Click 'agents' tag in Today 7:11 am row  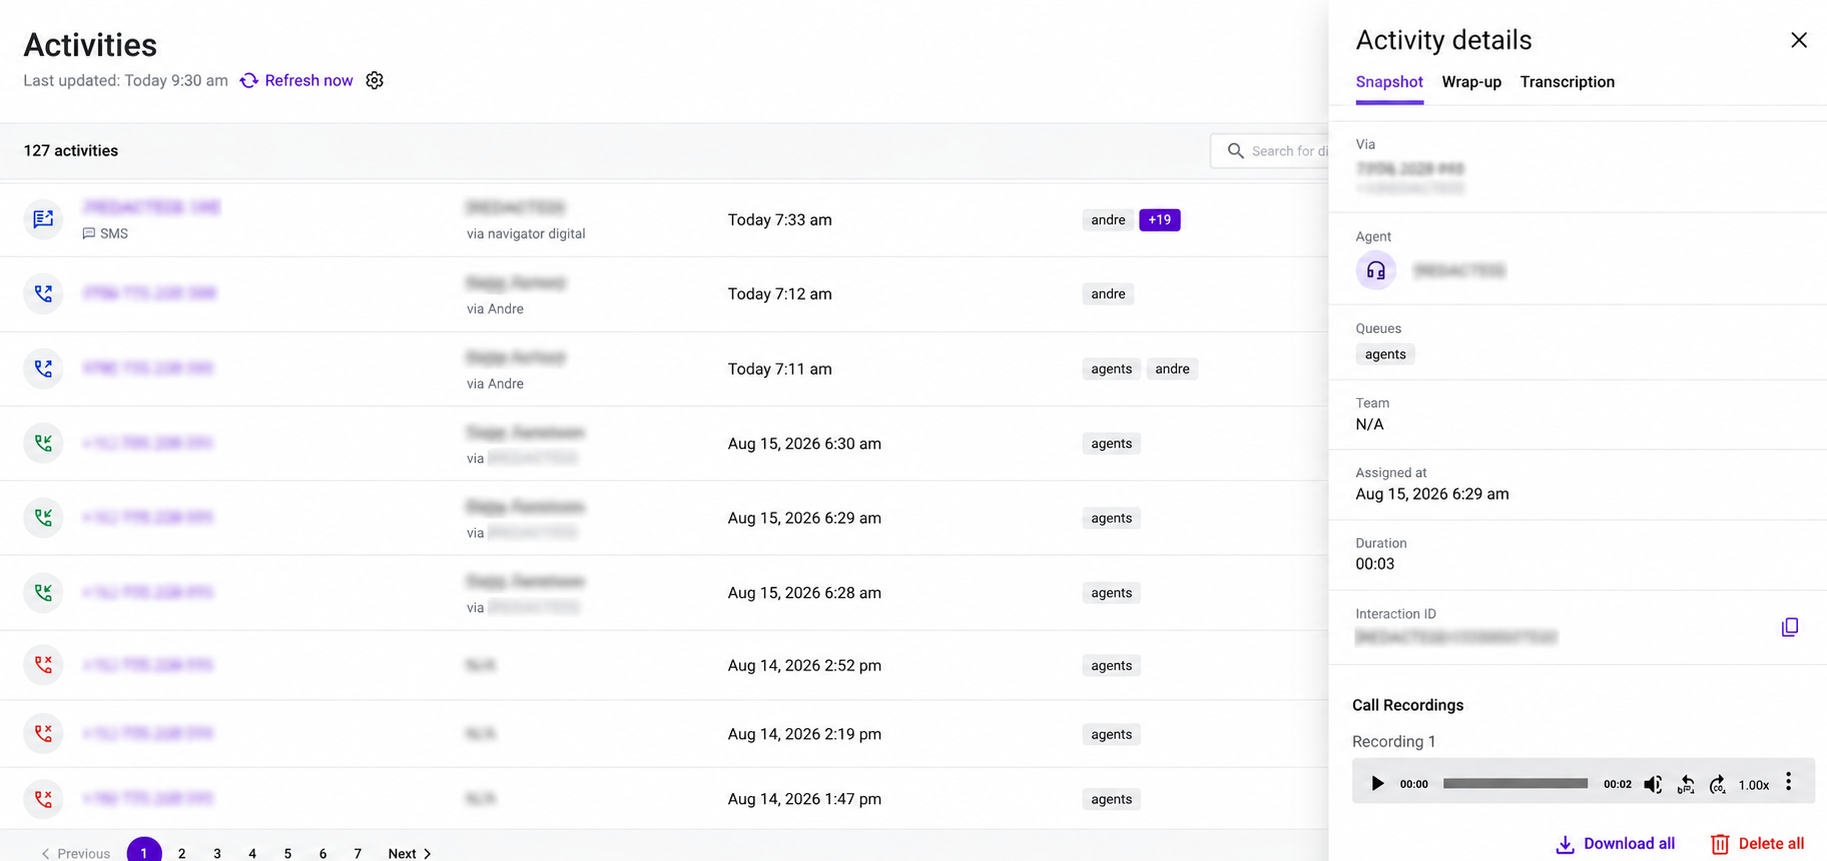[x=1111, y=369]
